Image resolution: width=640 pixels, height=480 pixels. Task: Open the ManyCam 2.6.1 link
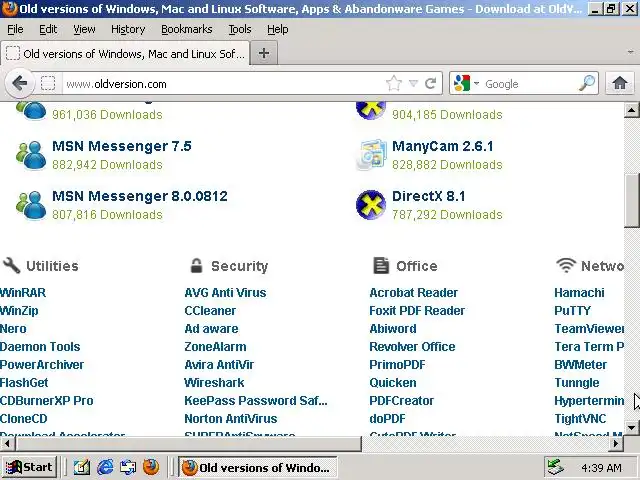coord(442,146)
